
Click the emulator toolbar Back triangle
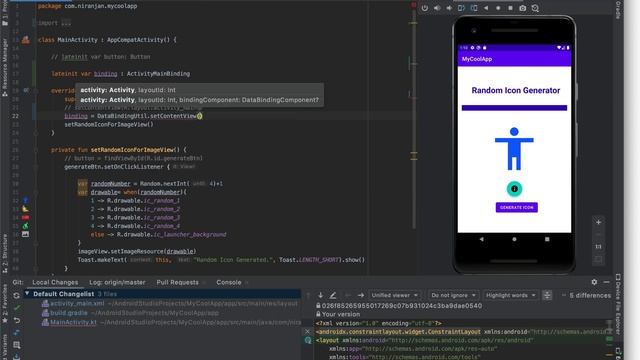tap(486, 8)
